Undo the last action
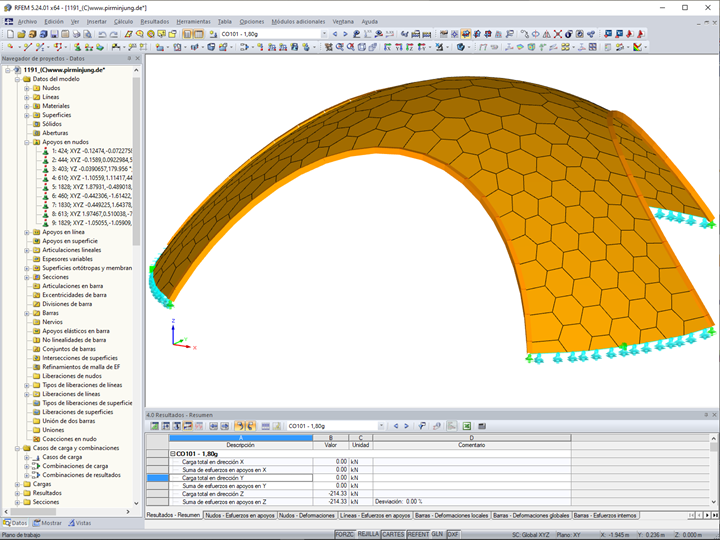The width and height of the screenshot is (720, 540). 102,34
